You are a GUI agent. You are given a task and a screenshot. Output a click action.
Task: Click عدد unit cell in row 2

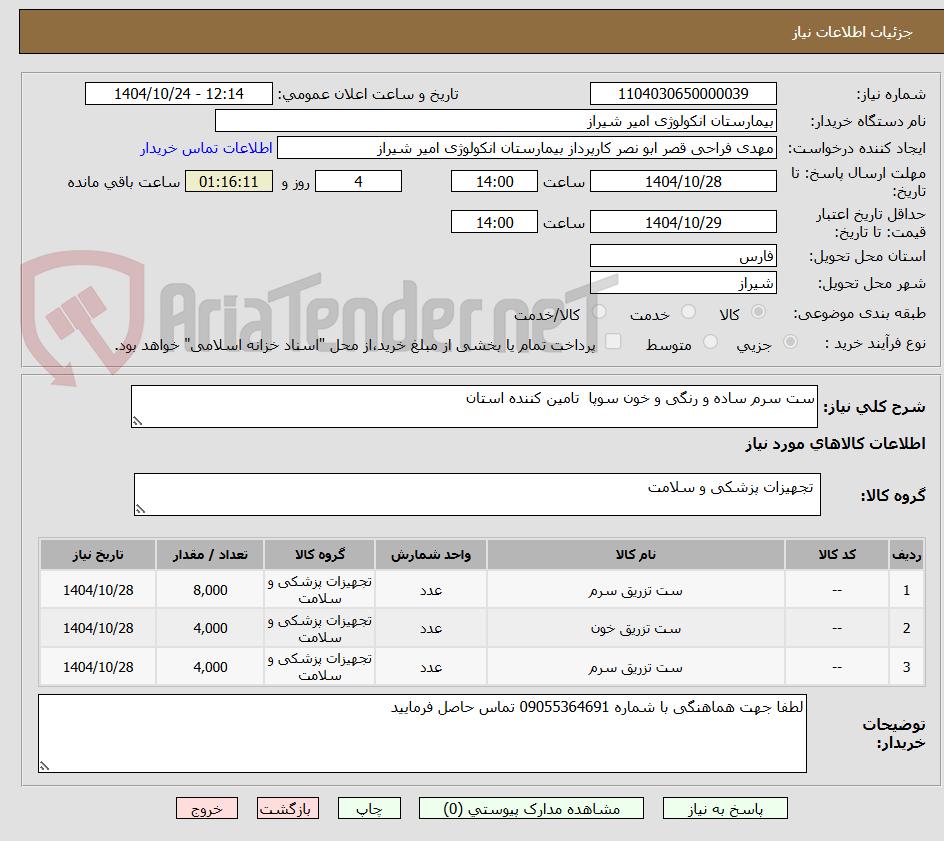[x=431, y=628]
